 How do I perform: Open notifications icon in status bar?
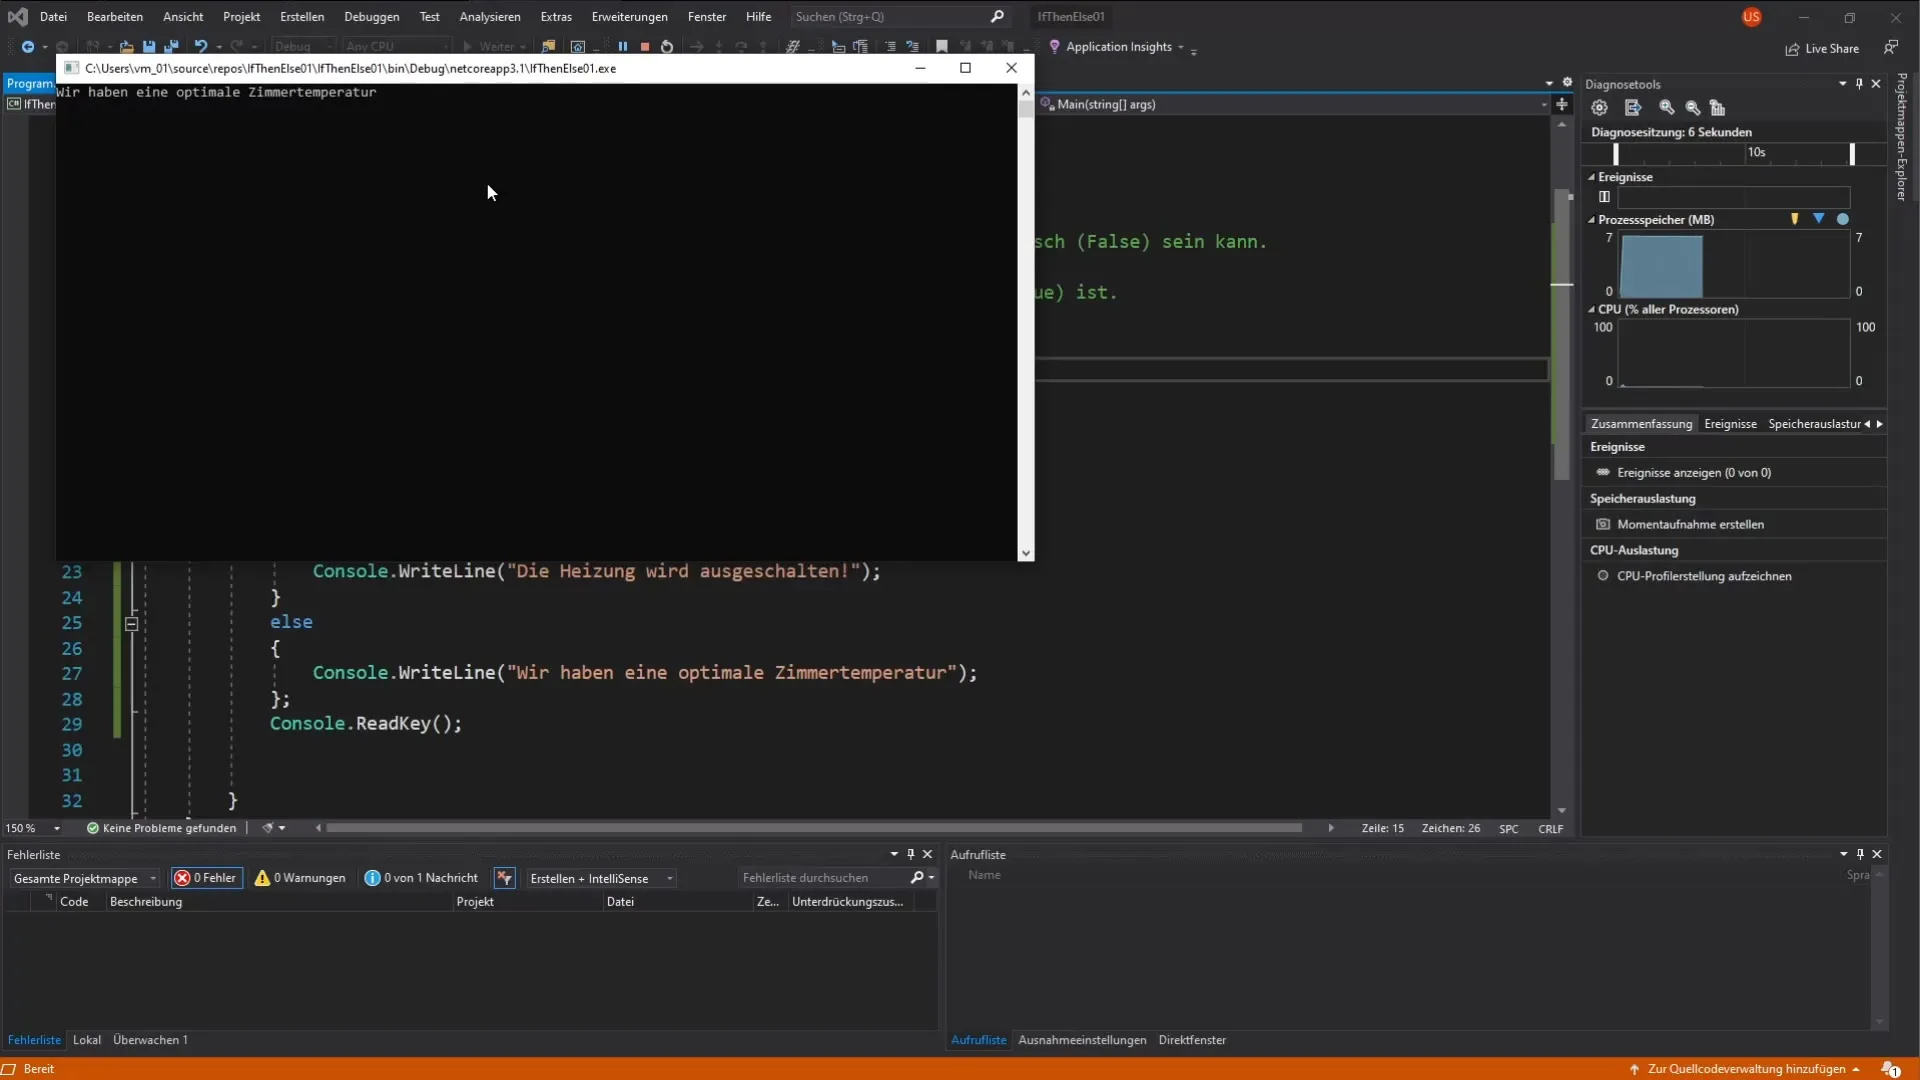click(1890, 1069)
